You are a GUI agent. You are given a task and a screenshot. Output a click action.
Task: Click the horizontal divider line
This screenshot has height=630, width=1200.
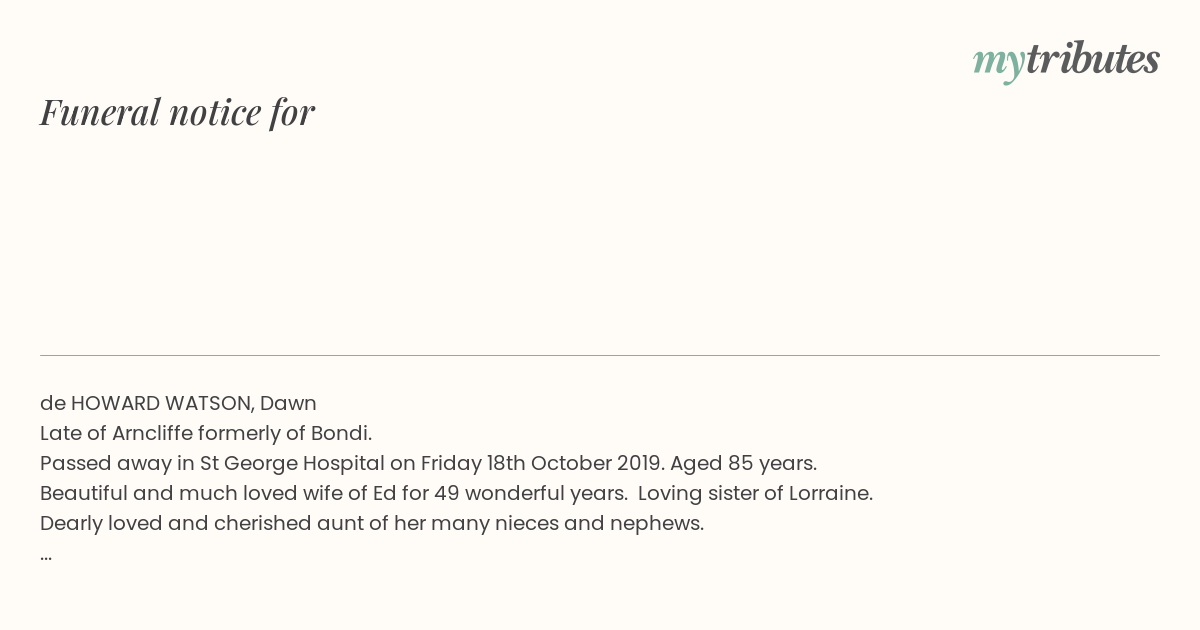click(x=600, y=355)
